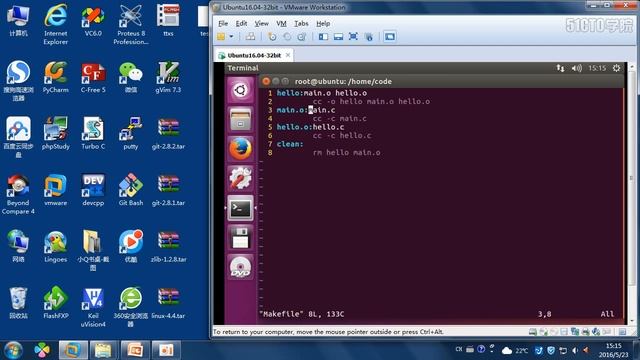The height and width of the screenshot is (360, 640).
Task: Open Turbo C desktop shortcut
Action: (x=93, y=133)
